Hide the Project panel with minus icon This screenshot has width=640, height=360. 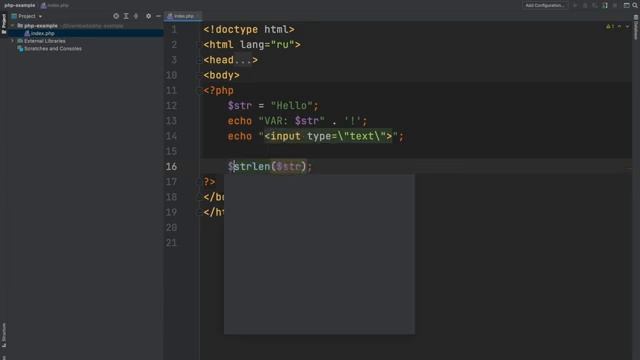(158, 16)
